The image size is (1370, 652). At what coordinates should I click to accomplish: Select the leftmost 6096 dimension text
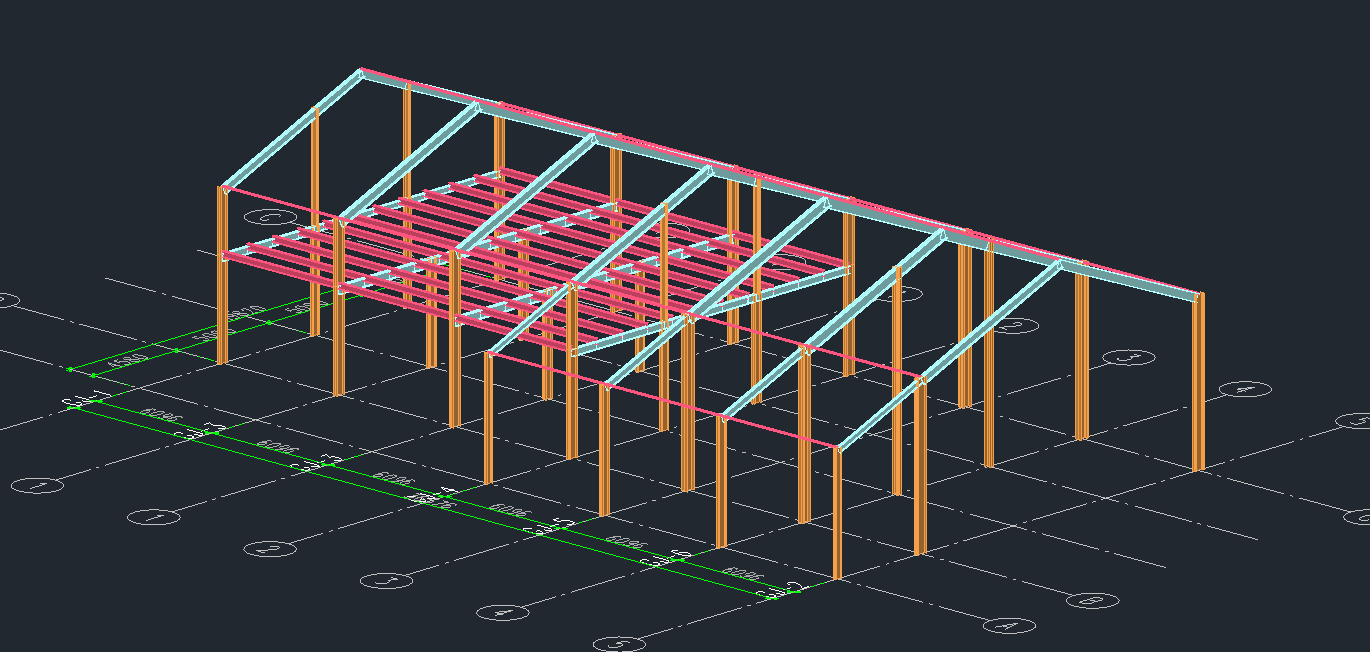click(x=158, y=413)
